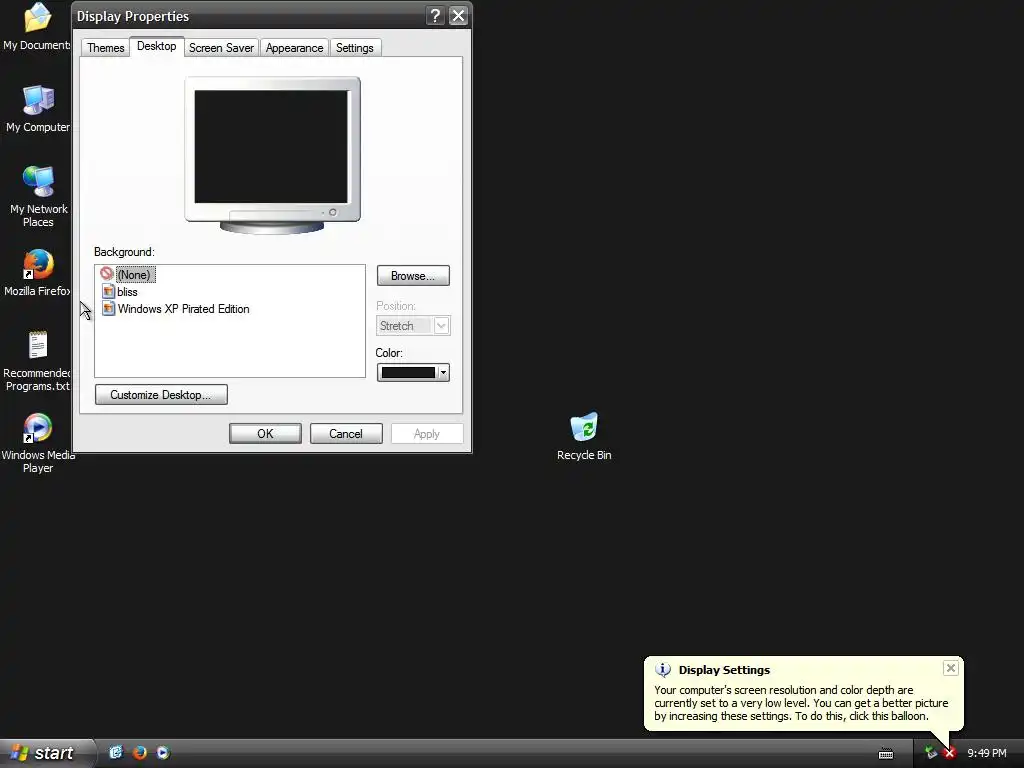
Task: Go to the Appearance tab
Action: [x=295, y=48]
